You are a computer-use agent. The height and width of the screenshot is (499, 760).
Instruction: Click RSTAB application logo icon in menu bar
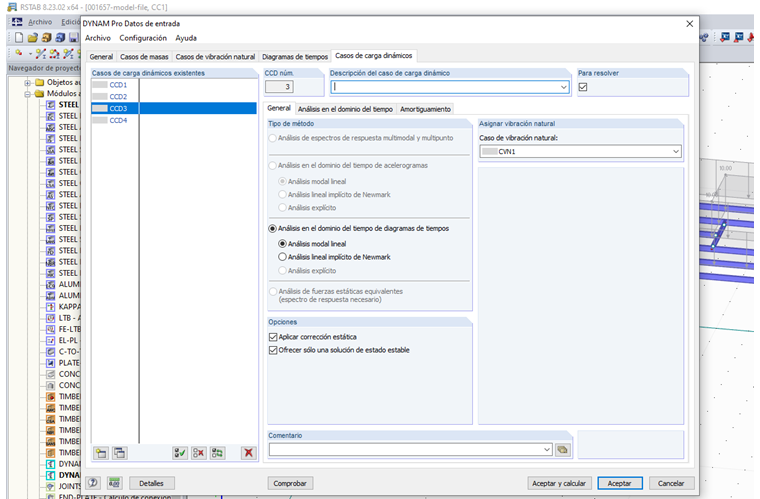click(x=17, y=22)
